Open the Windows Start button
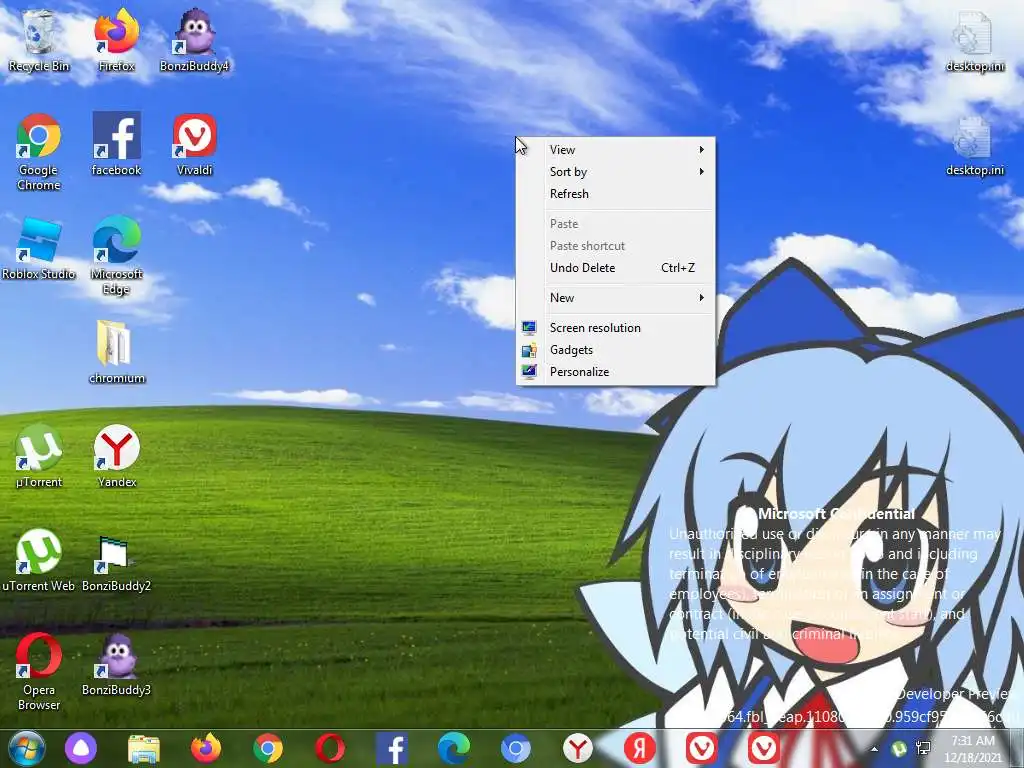 [26, 748]
